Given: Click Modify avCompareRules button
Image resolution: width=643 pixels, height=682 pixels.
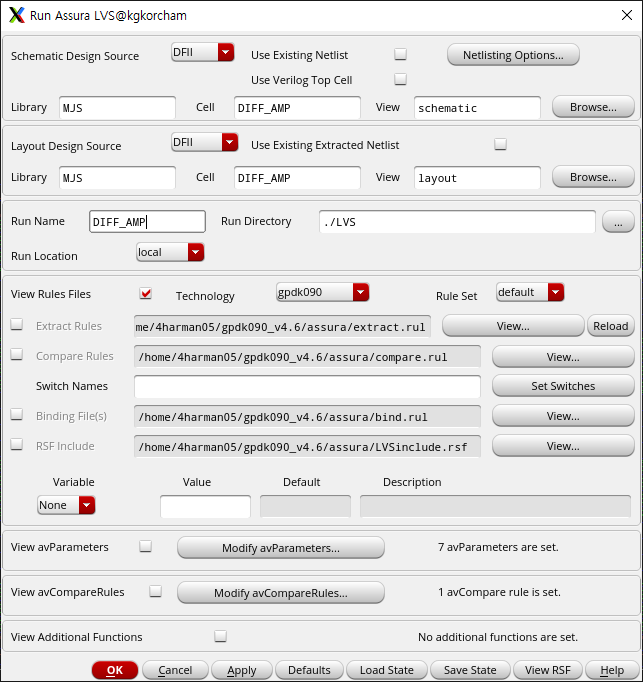Looking at the screenshot, I should (281, 593).
